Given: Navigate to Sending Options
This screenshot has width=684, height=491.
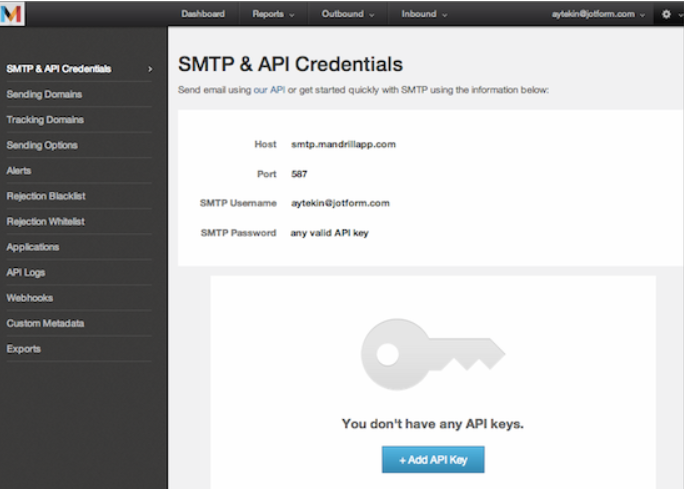Looking at the screenshot, I should [42, 145].
